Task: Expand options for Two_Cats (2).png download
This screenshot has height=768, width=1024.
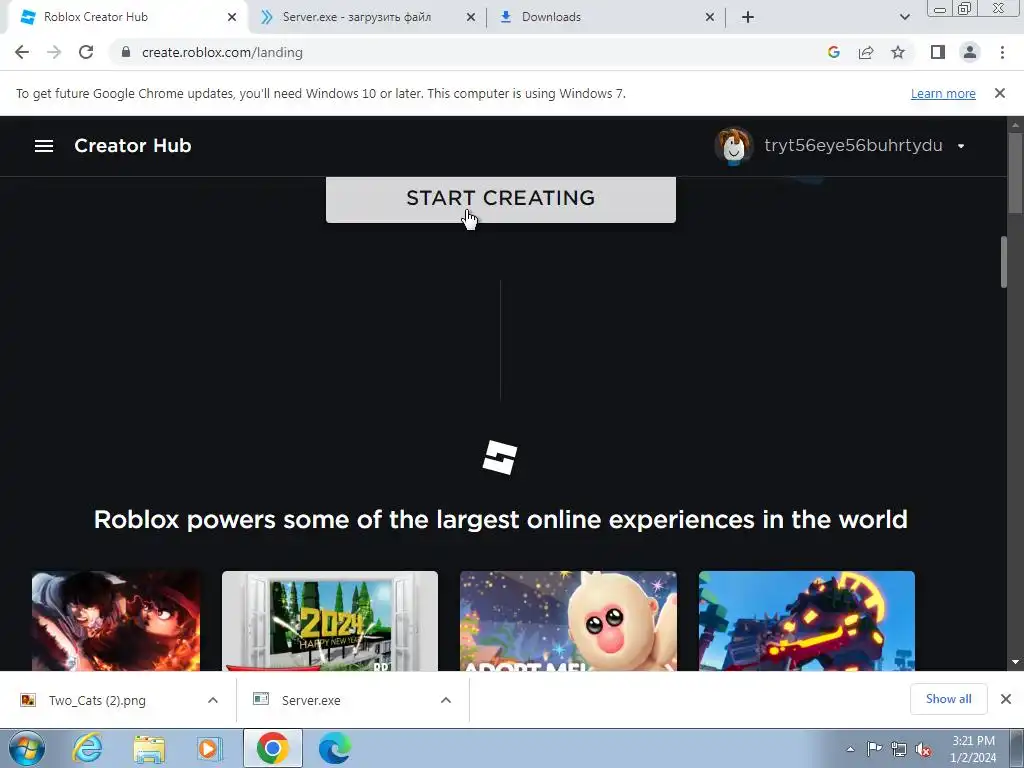Action: pyautogui.click(x=212, y=700)
